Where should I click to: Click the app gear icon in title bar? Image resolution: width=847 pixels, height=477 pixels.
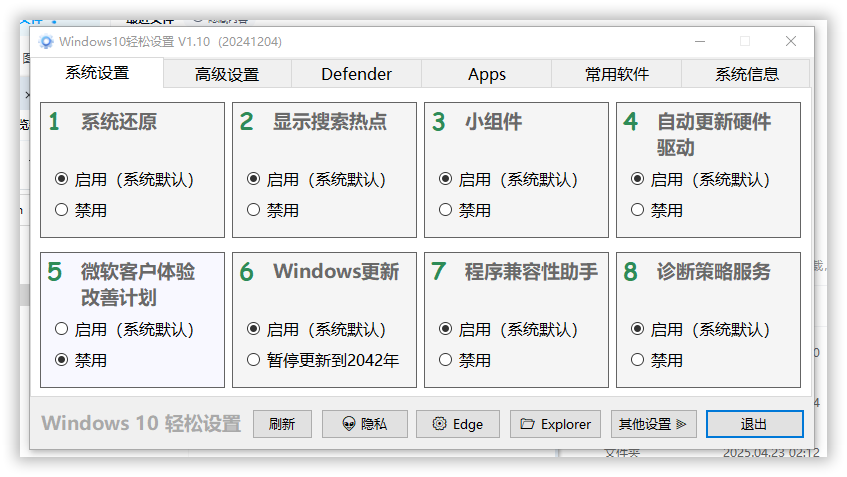[x=46, y=42]
